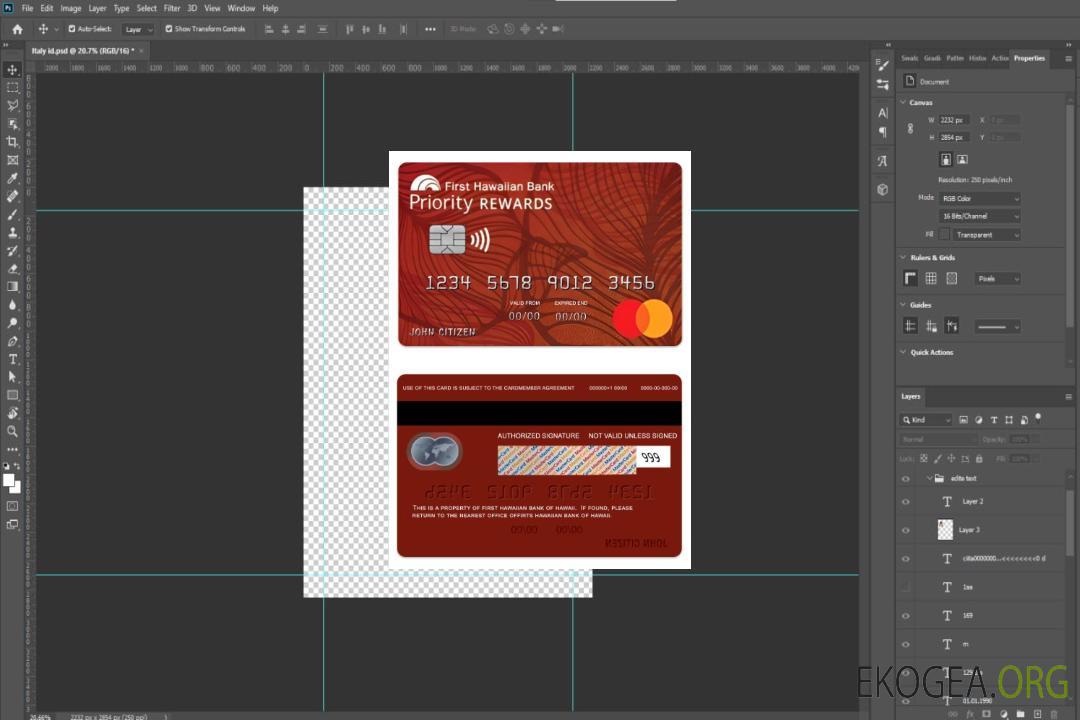Viewport: 1080px width, 720px height.
Task: Select the History Brush tool
Action: 12,251
